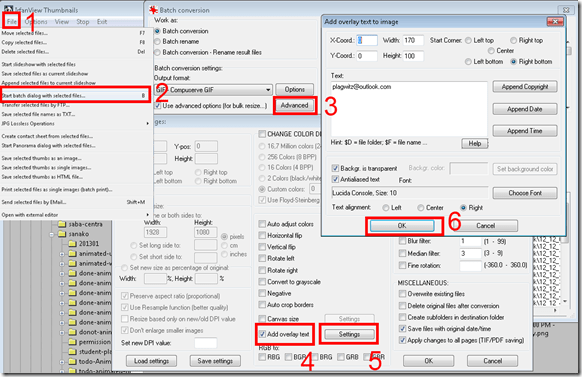582x377 pixels.
Task: Toggle Save files with original date/time
Action: [402, 329]
